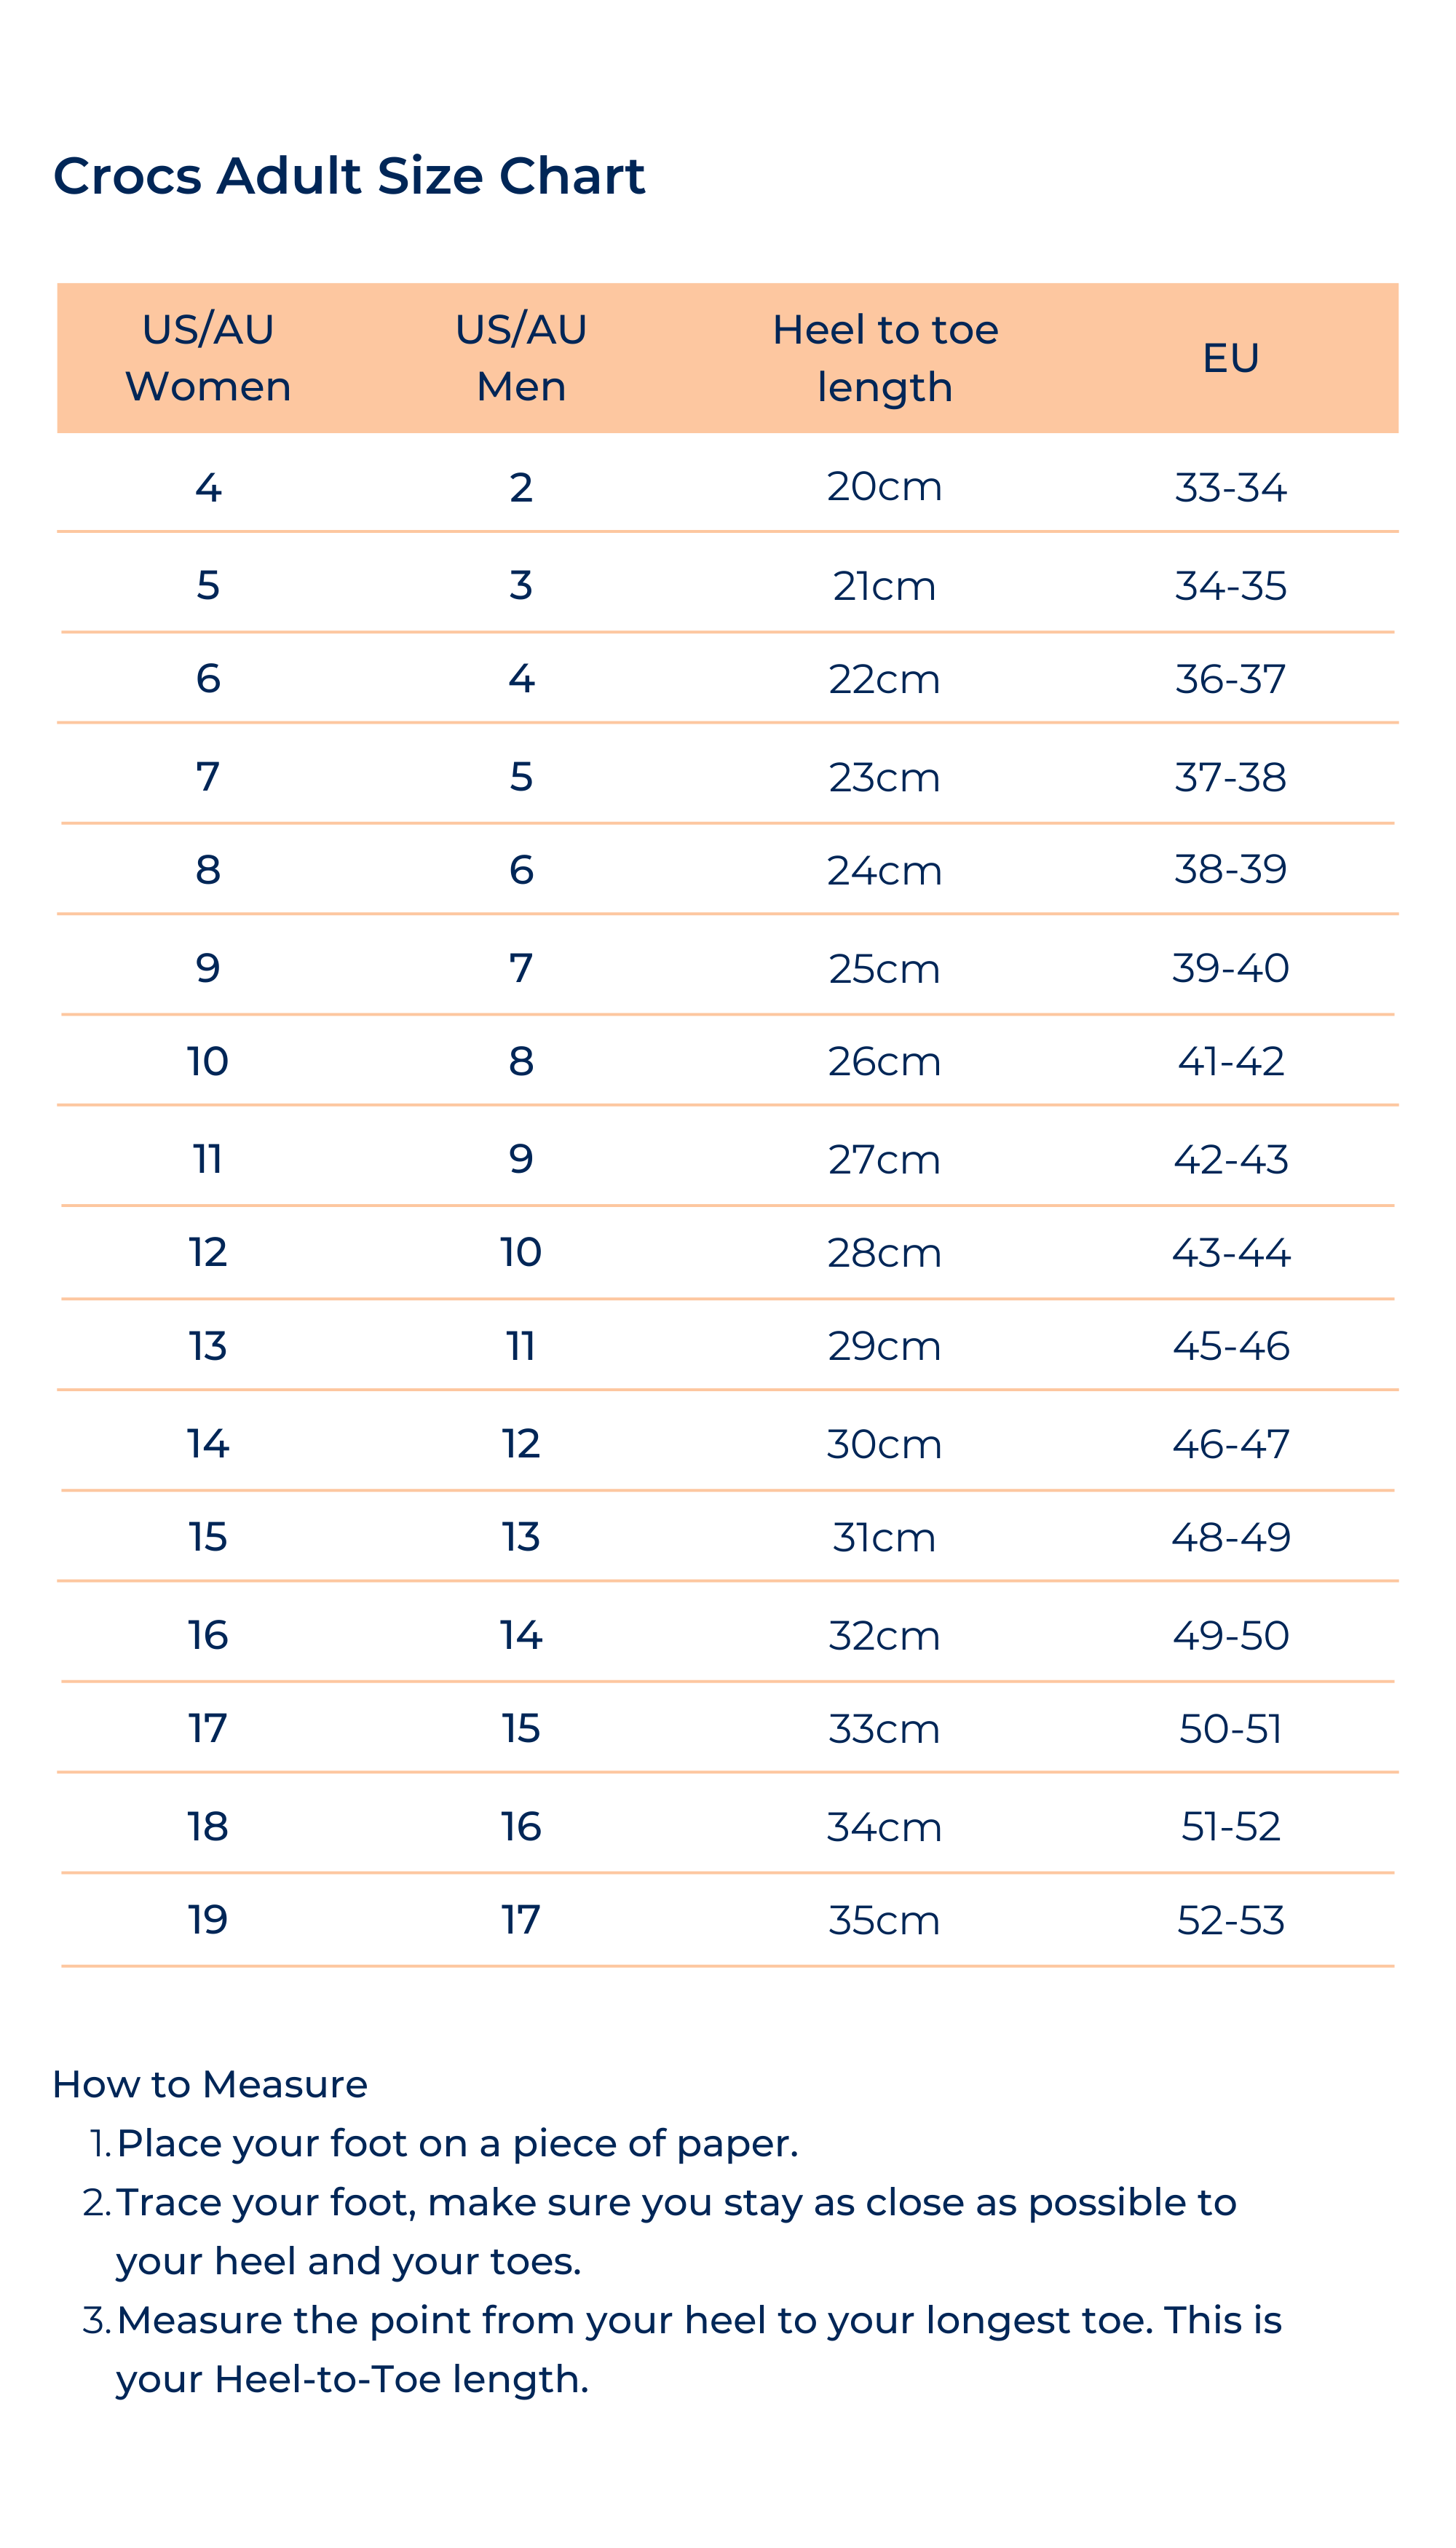The width and height of the screenshot is (1456, 2548).
Task: Click the 25cm length cell
Action: pyautogui.click(x=885, y=969)
